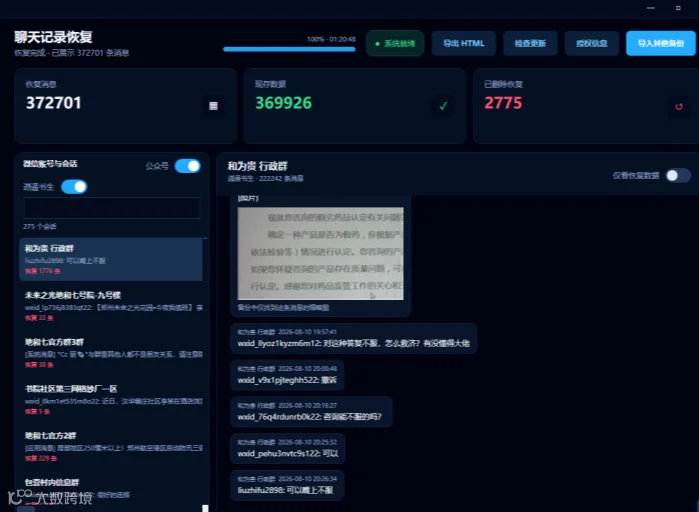
Task: Click the '恢复 5 条' red label
Action: point(37,411)
